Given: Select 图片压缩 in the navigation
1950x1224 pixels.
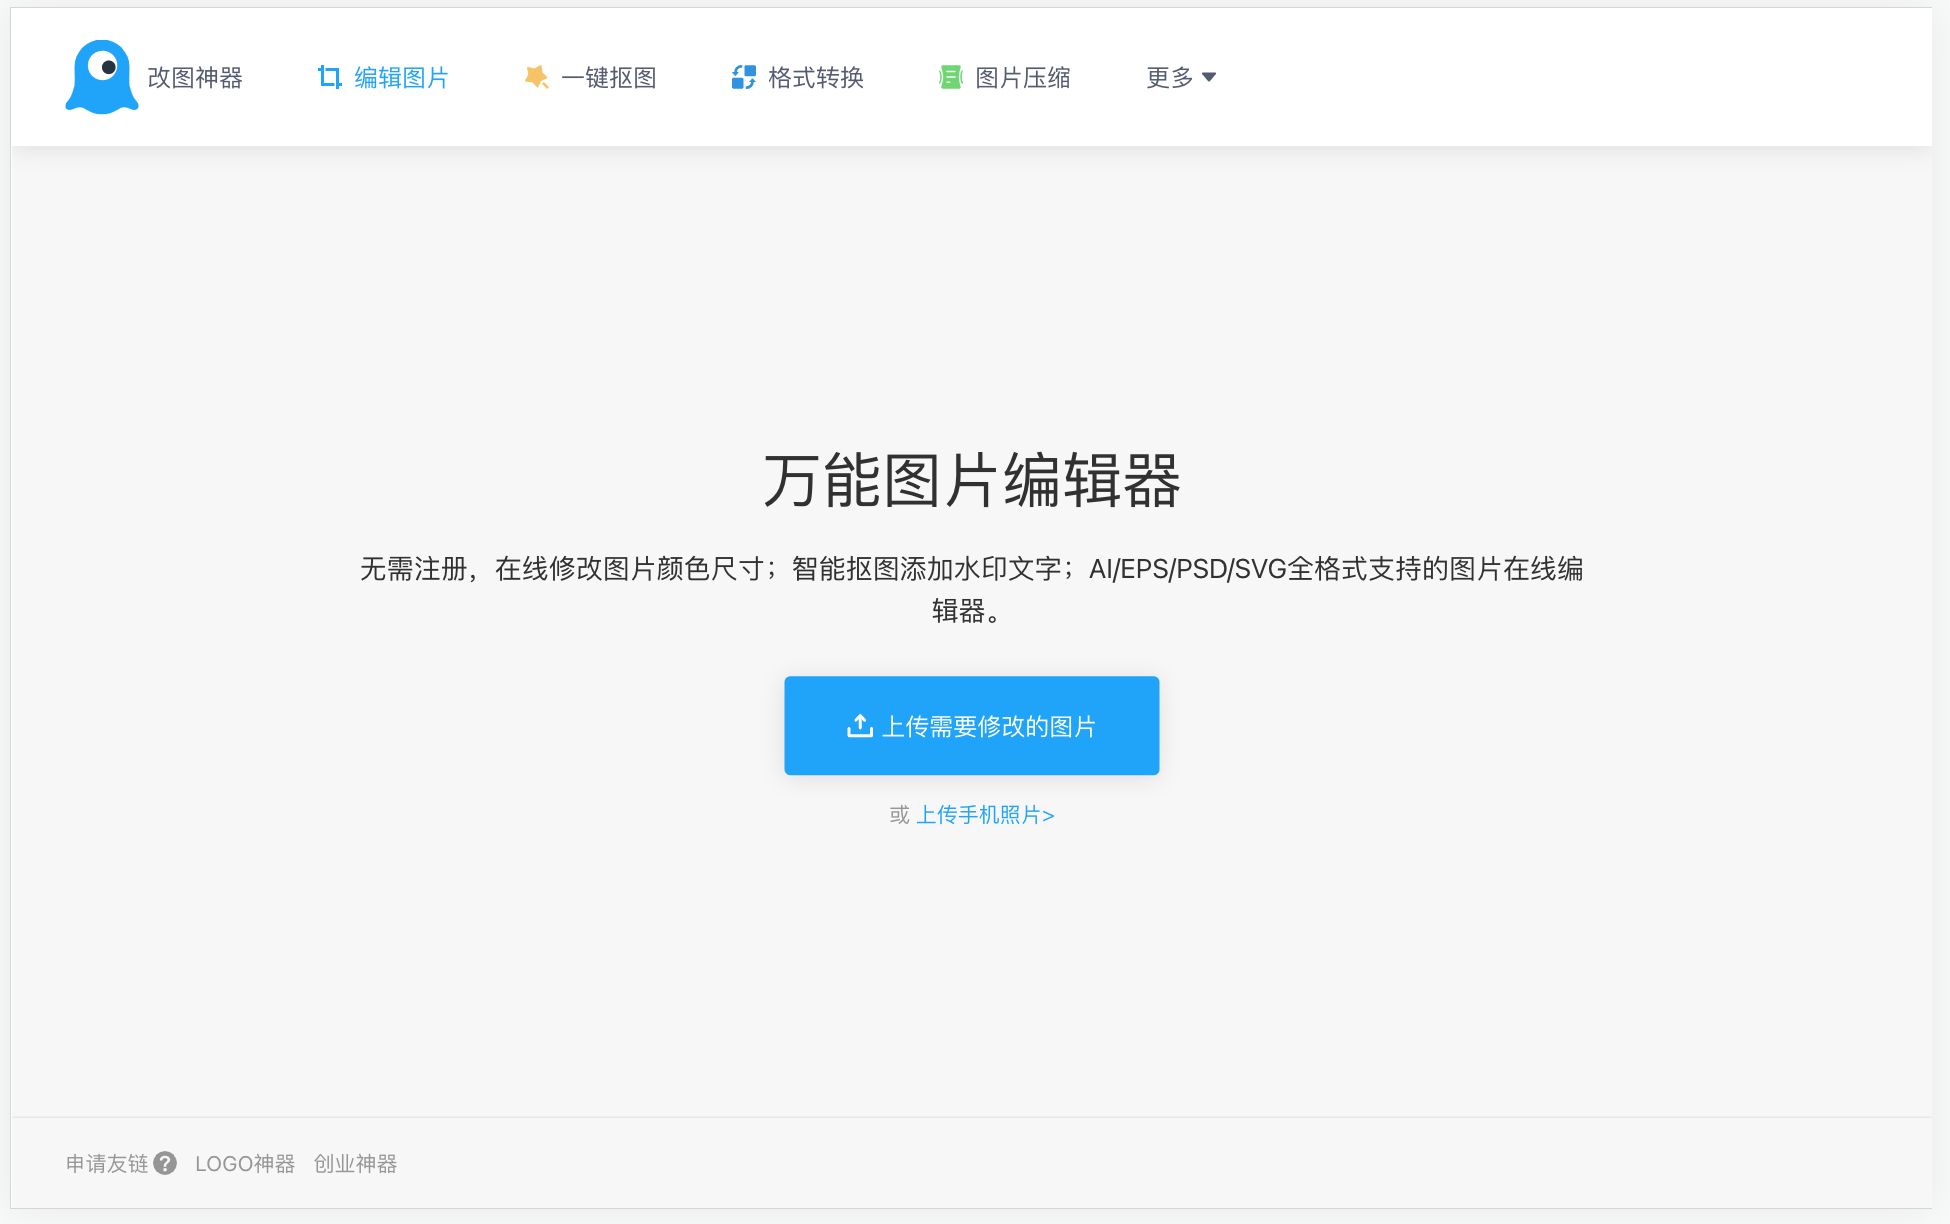Looking at the screenshot, I should pyautogui.click(x=1022, y=77).
